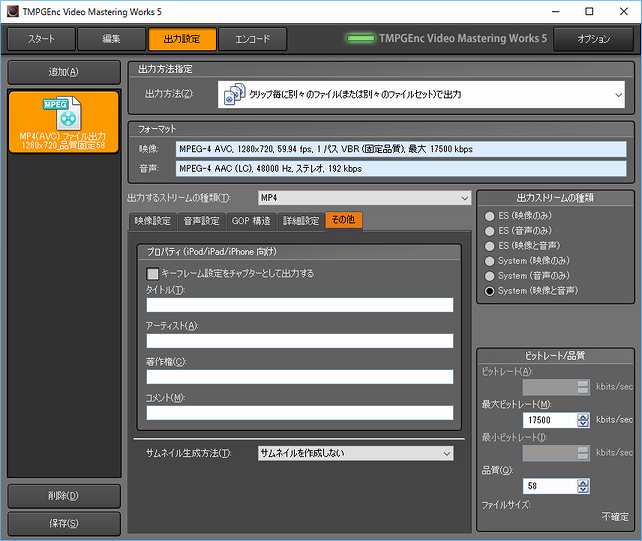Screen dimensions: 642x541
Task: Click the アーティスト input field
Action: (x=300, y=341)
